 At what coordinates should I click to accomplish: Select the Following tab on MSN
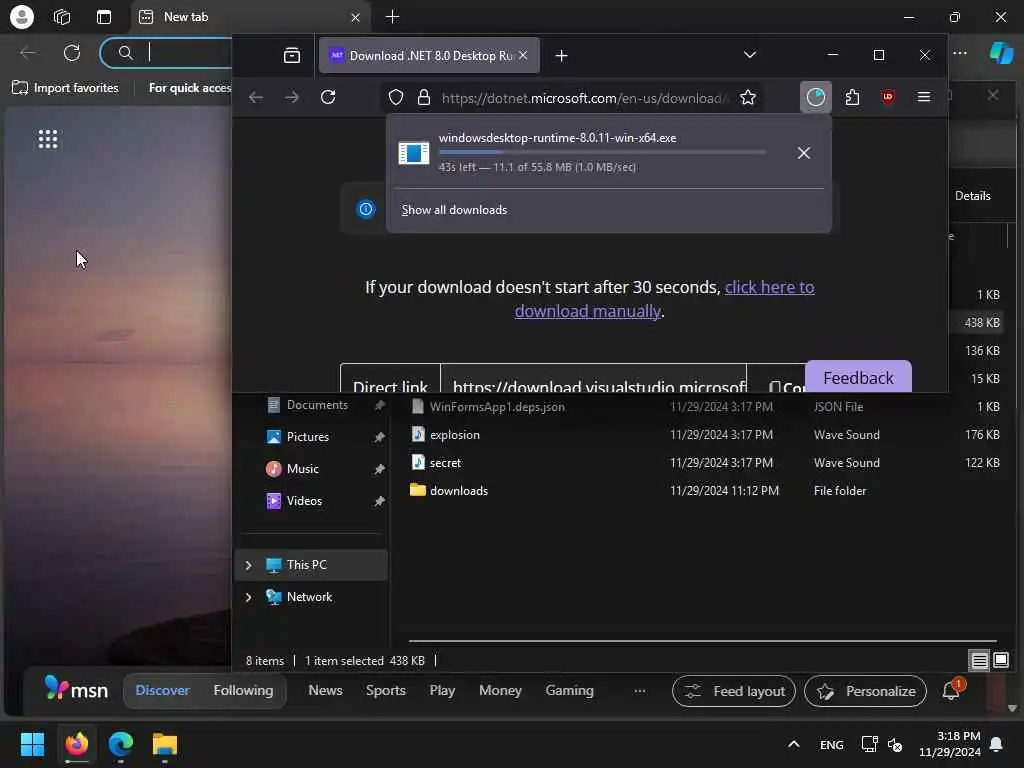243,690
